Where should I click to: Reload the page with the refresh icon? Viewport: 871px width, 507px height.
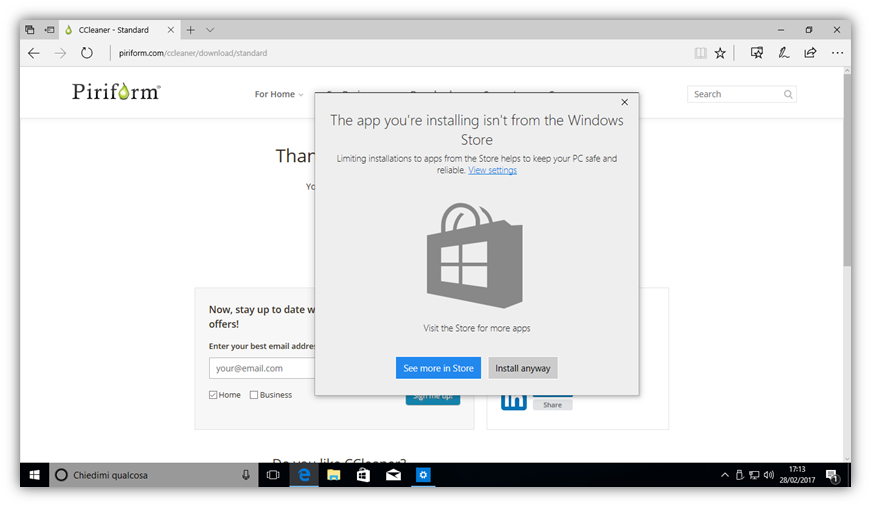(87, 53)
